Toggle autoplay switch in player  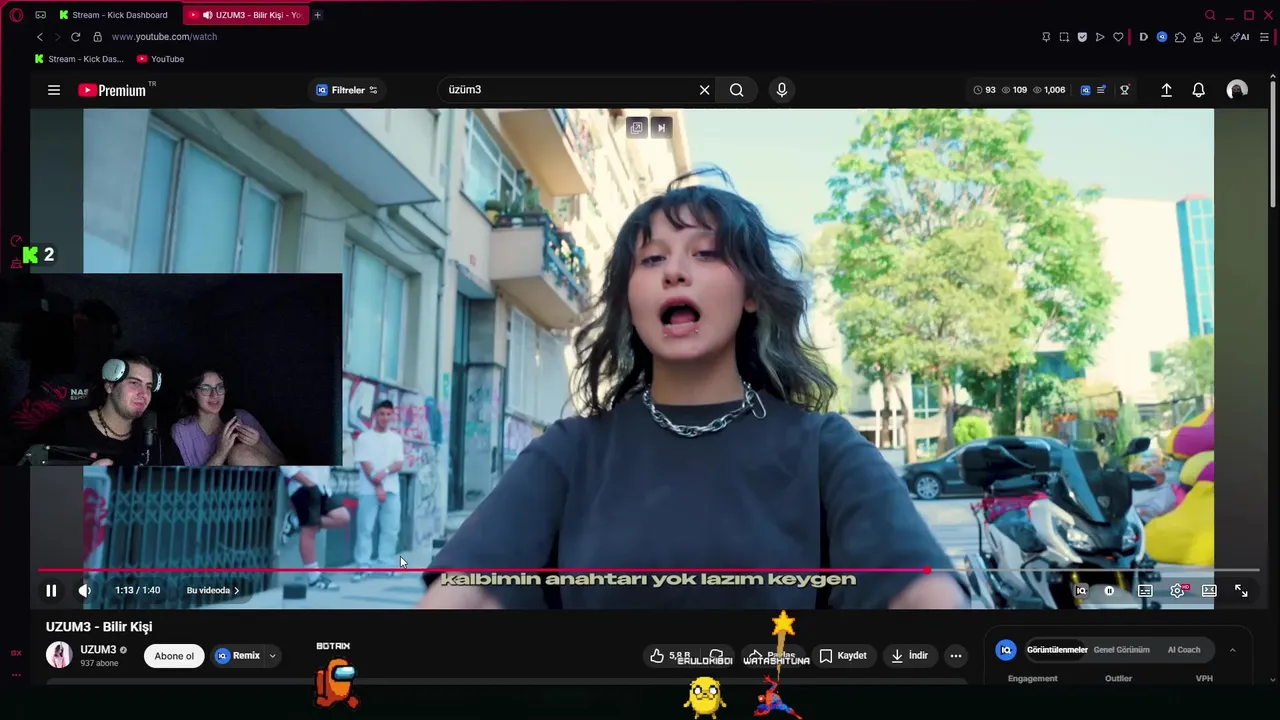tap(1109, 591)
